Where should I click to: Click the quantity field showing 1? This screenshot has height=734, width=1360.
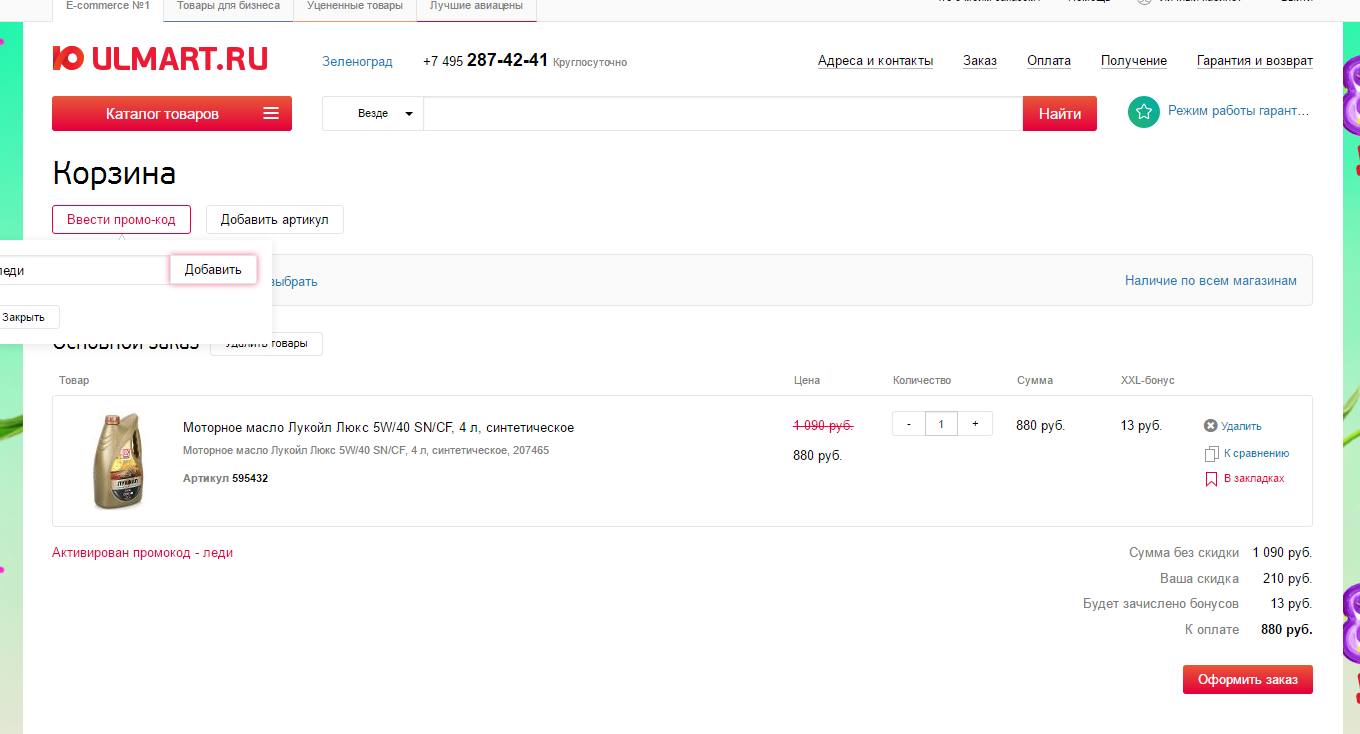[942, 424]
